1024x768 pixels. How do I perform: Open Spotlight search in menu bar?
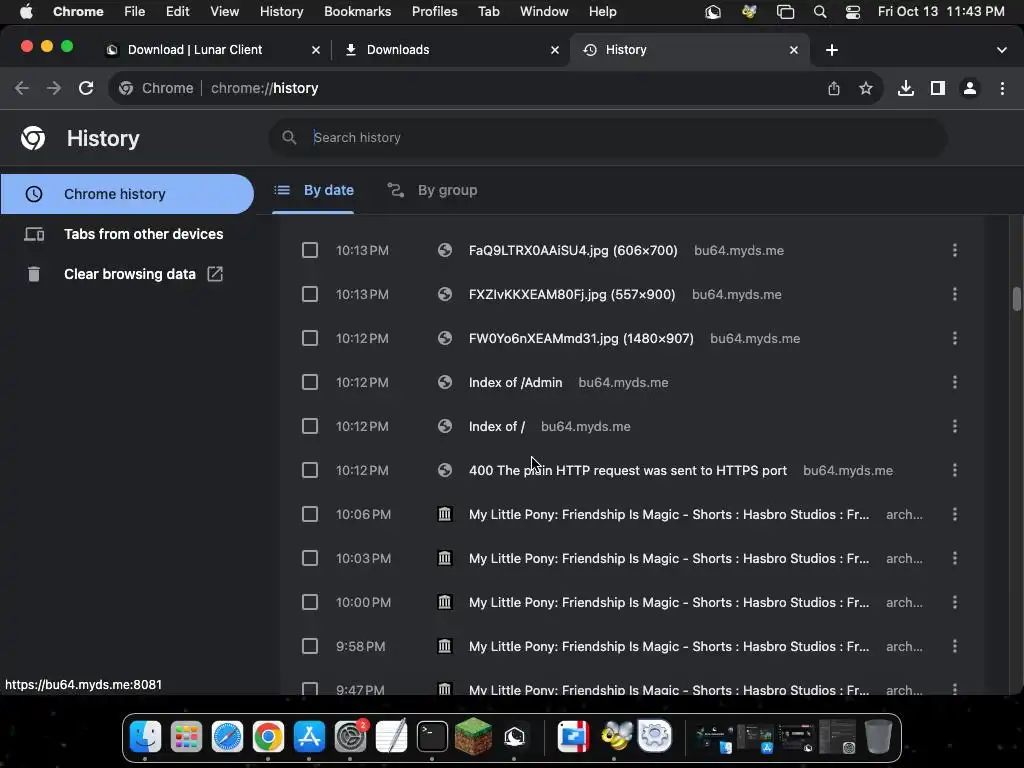[820, 12]
